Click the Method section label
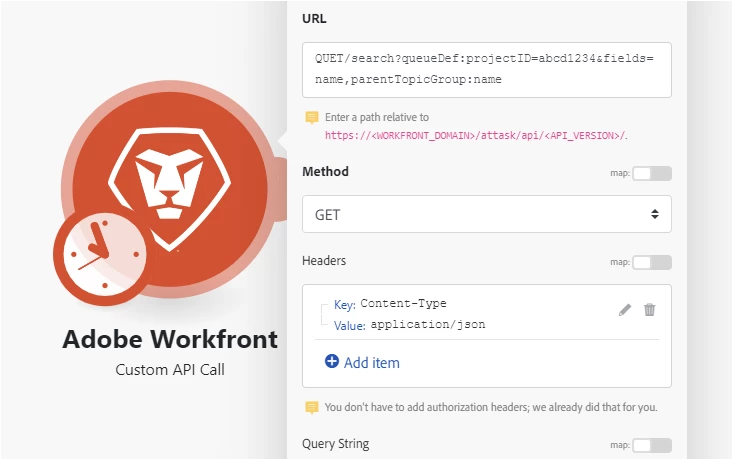The width and height of the screenshot is (733, 460). tap(325, 172)
